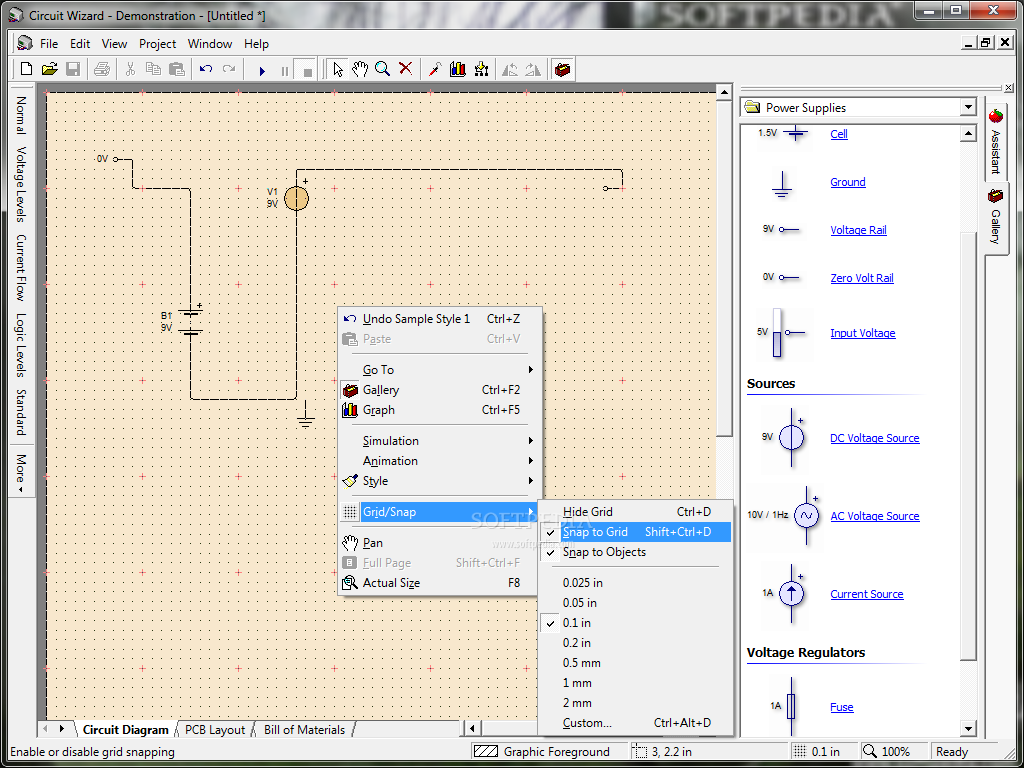This screenshot has height=768, width=1024.
Task: Select 0.2 in grid size
Action: pyautogui.click(x=635, y=643)
